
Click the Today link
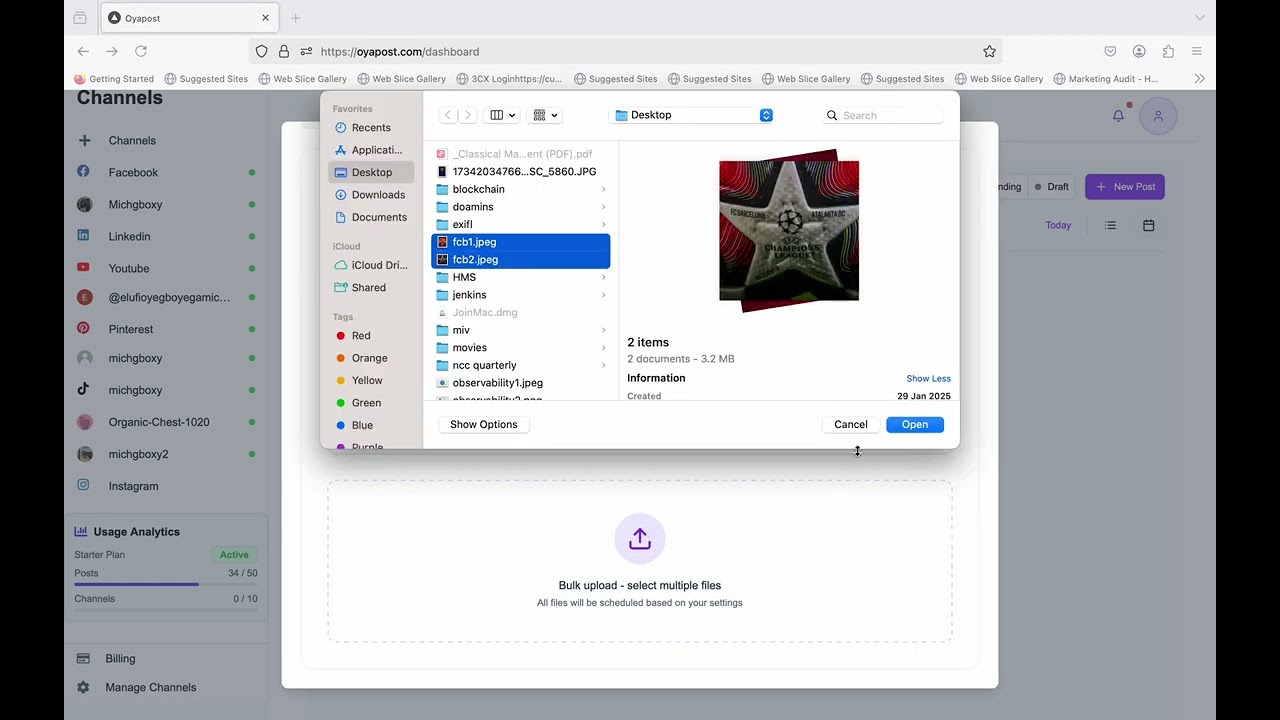[1058, 226]
